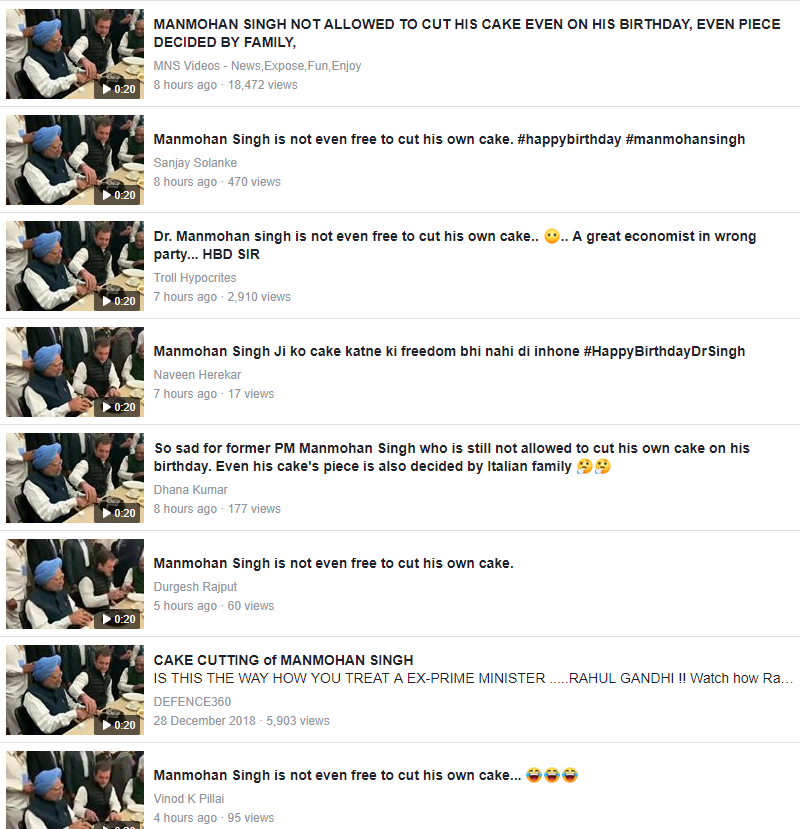Viewport: 800px width, 829px height.
Task: Go to Naveen Herekar's profile
Action: coord(197,374)
